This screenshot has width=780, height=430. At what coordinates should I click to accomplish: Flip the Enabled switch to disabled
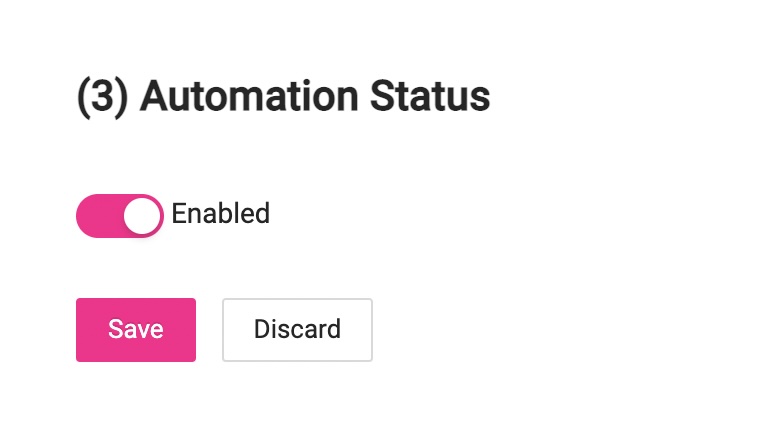click(x=119, y=215)
